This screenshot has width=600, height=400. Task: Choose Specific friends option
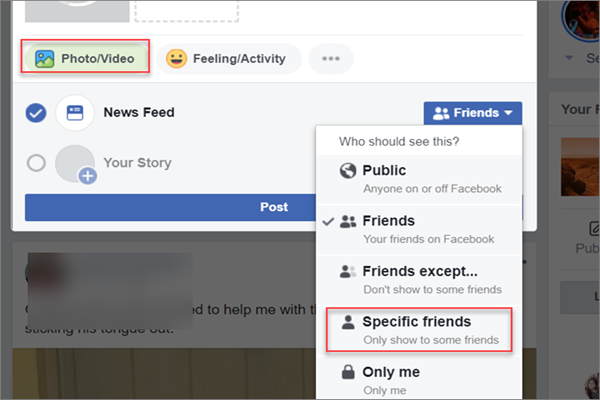(x=419, y=330)
